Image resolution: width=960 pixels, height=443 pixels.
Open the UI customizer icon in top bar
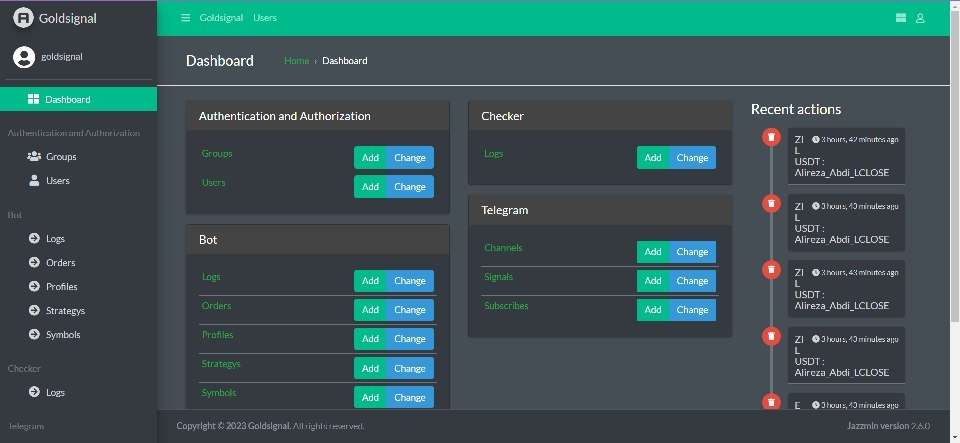[x=901, y=18]
